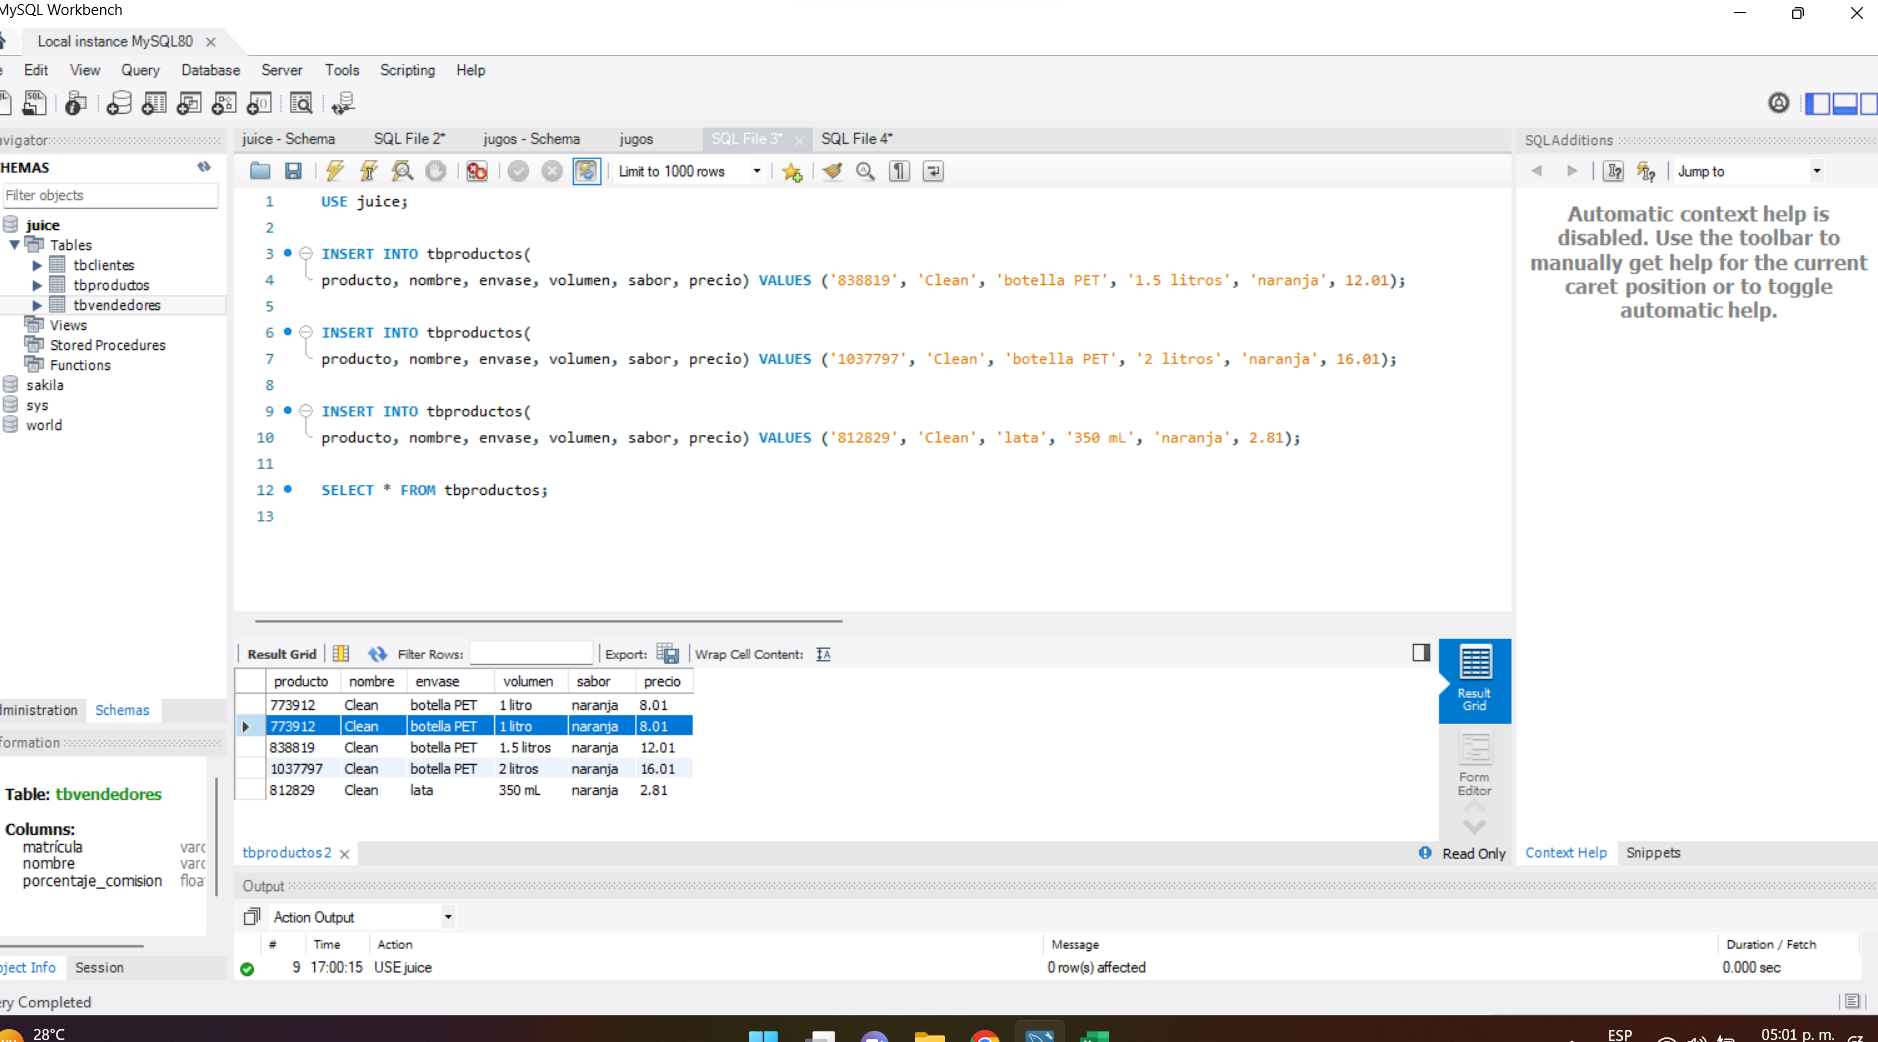Refresh the schemas list
The width and height of the screenshot is (1878, 1042).
(x=204, y=167)
